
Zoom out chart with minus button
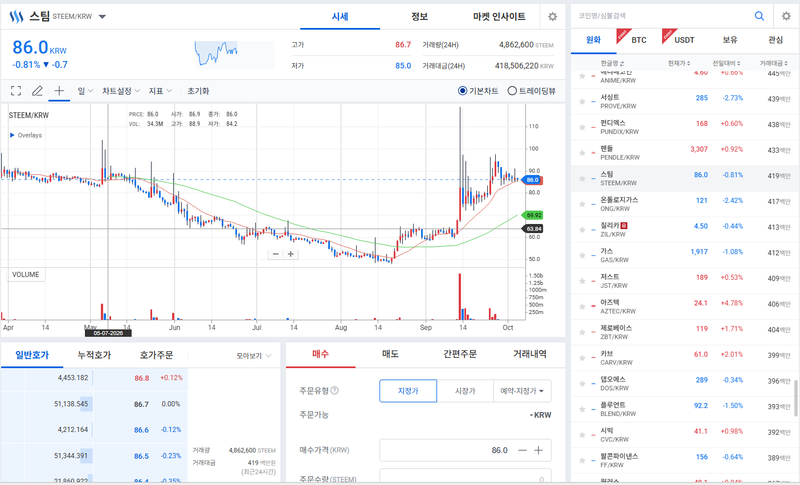point(276,254)
